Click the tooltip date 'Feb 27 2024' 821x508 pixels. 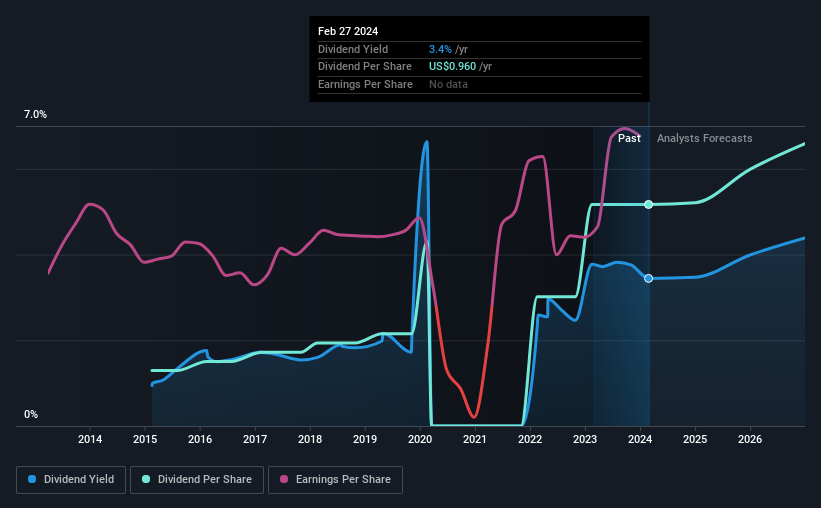(348, 31)
